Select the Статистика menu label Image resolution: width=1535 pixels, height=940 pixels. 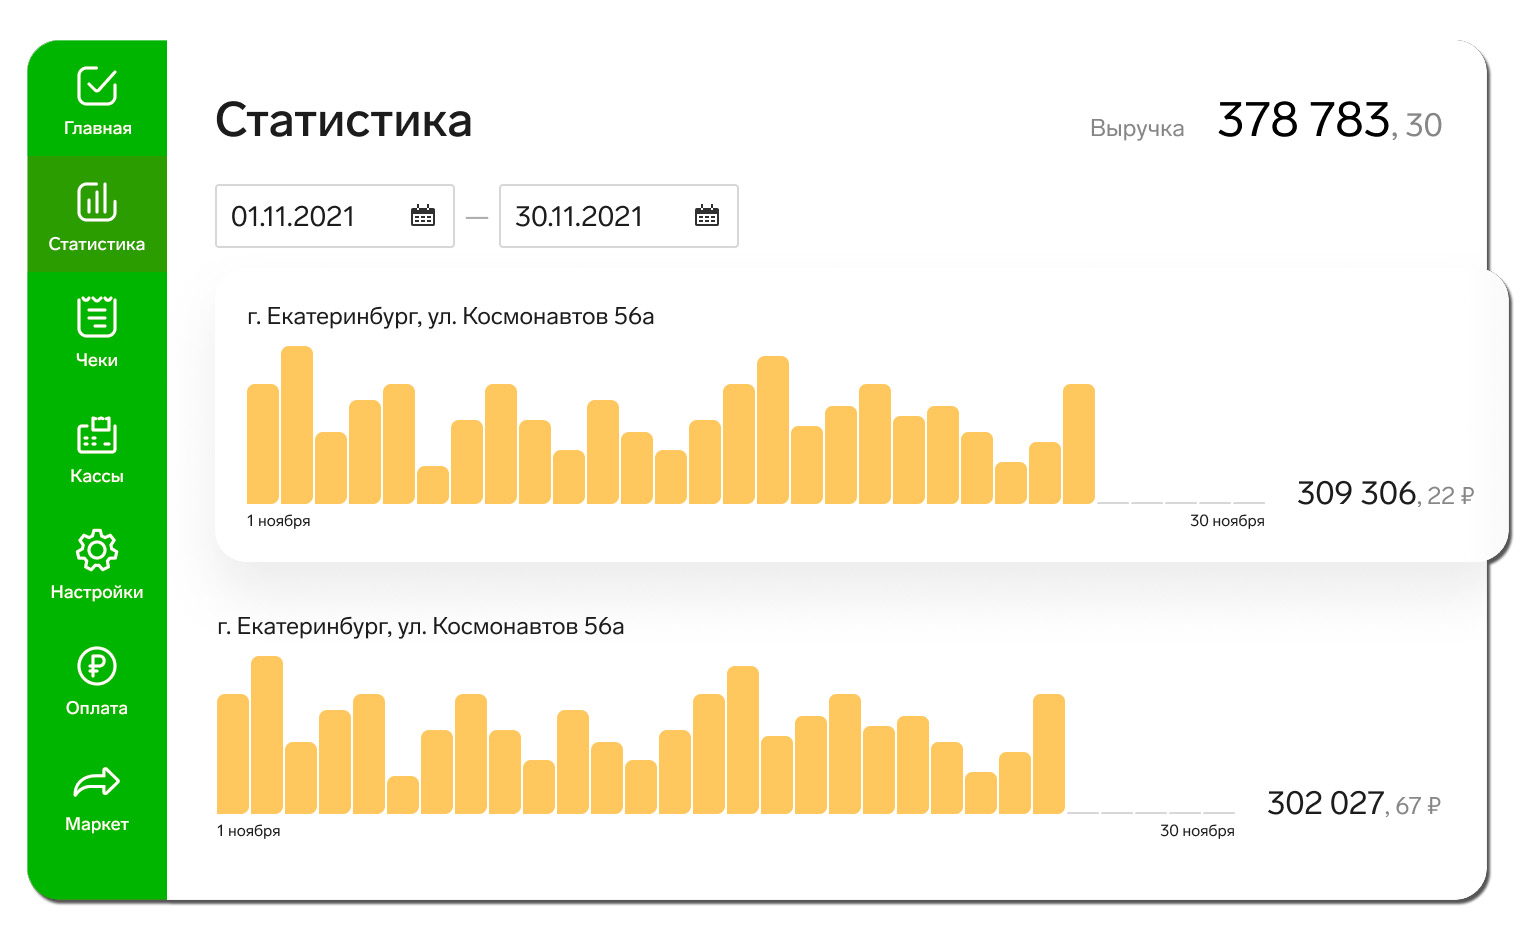point(97,244)
